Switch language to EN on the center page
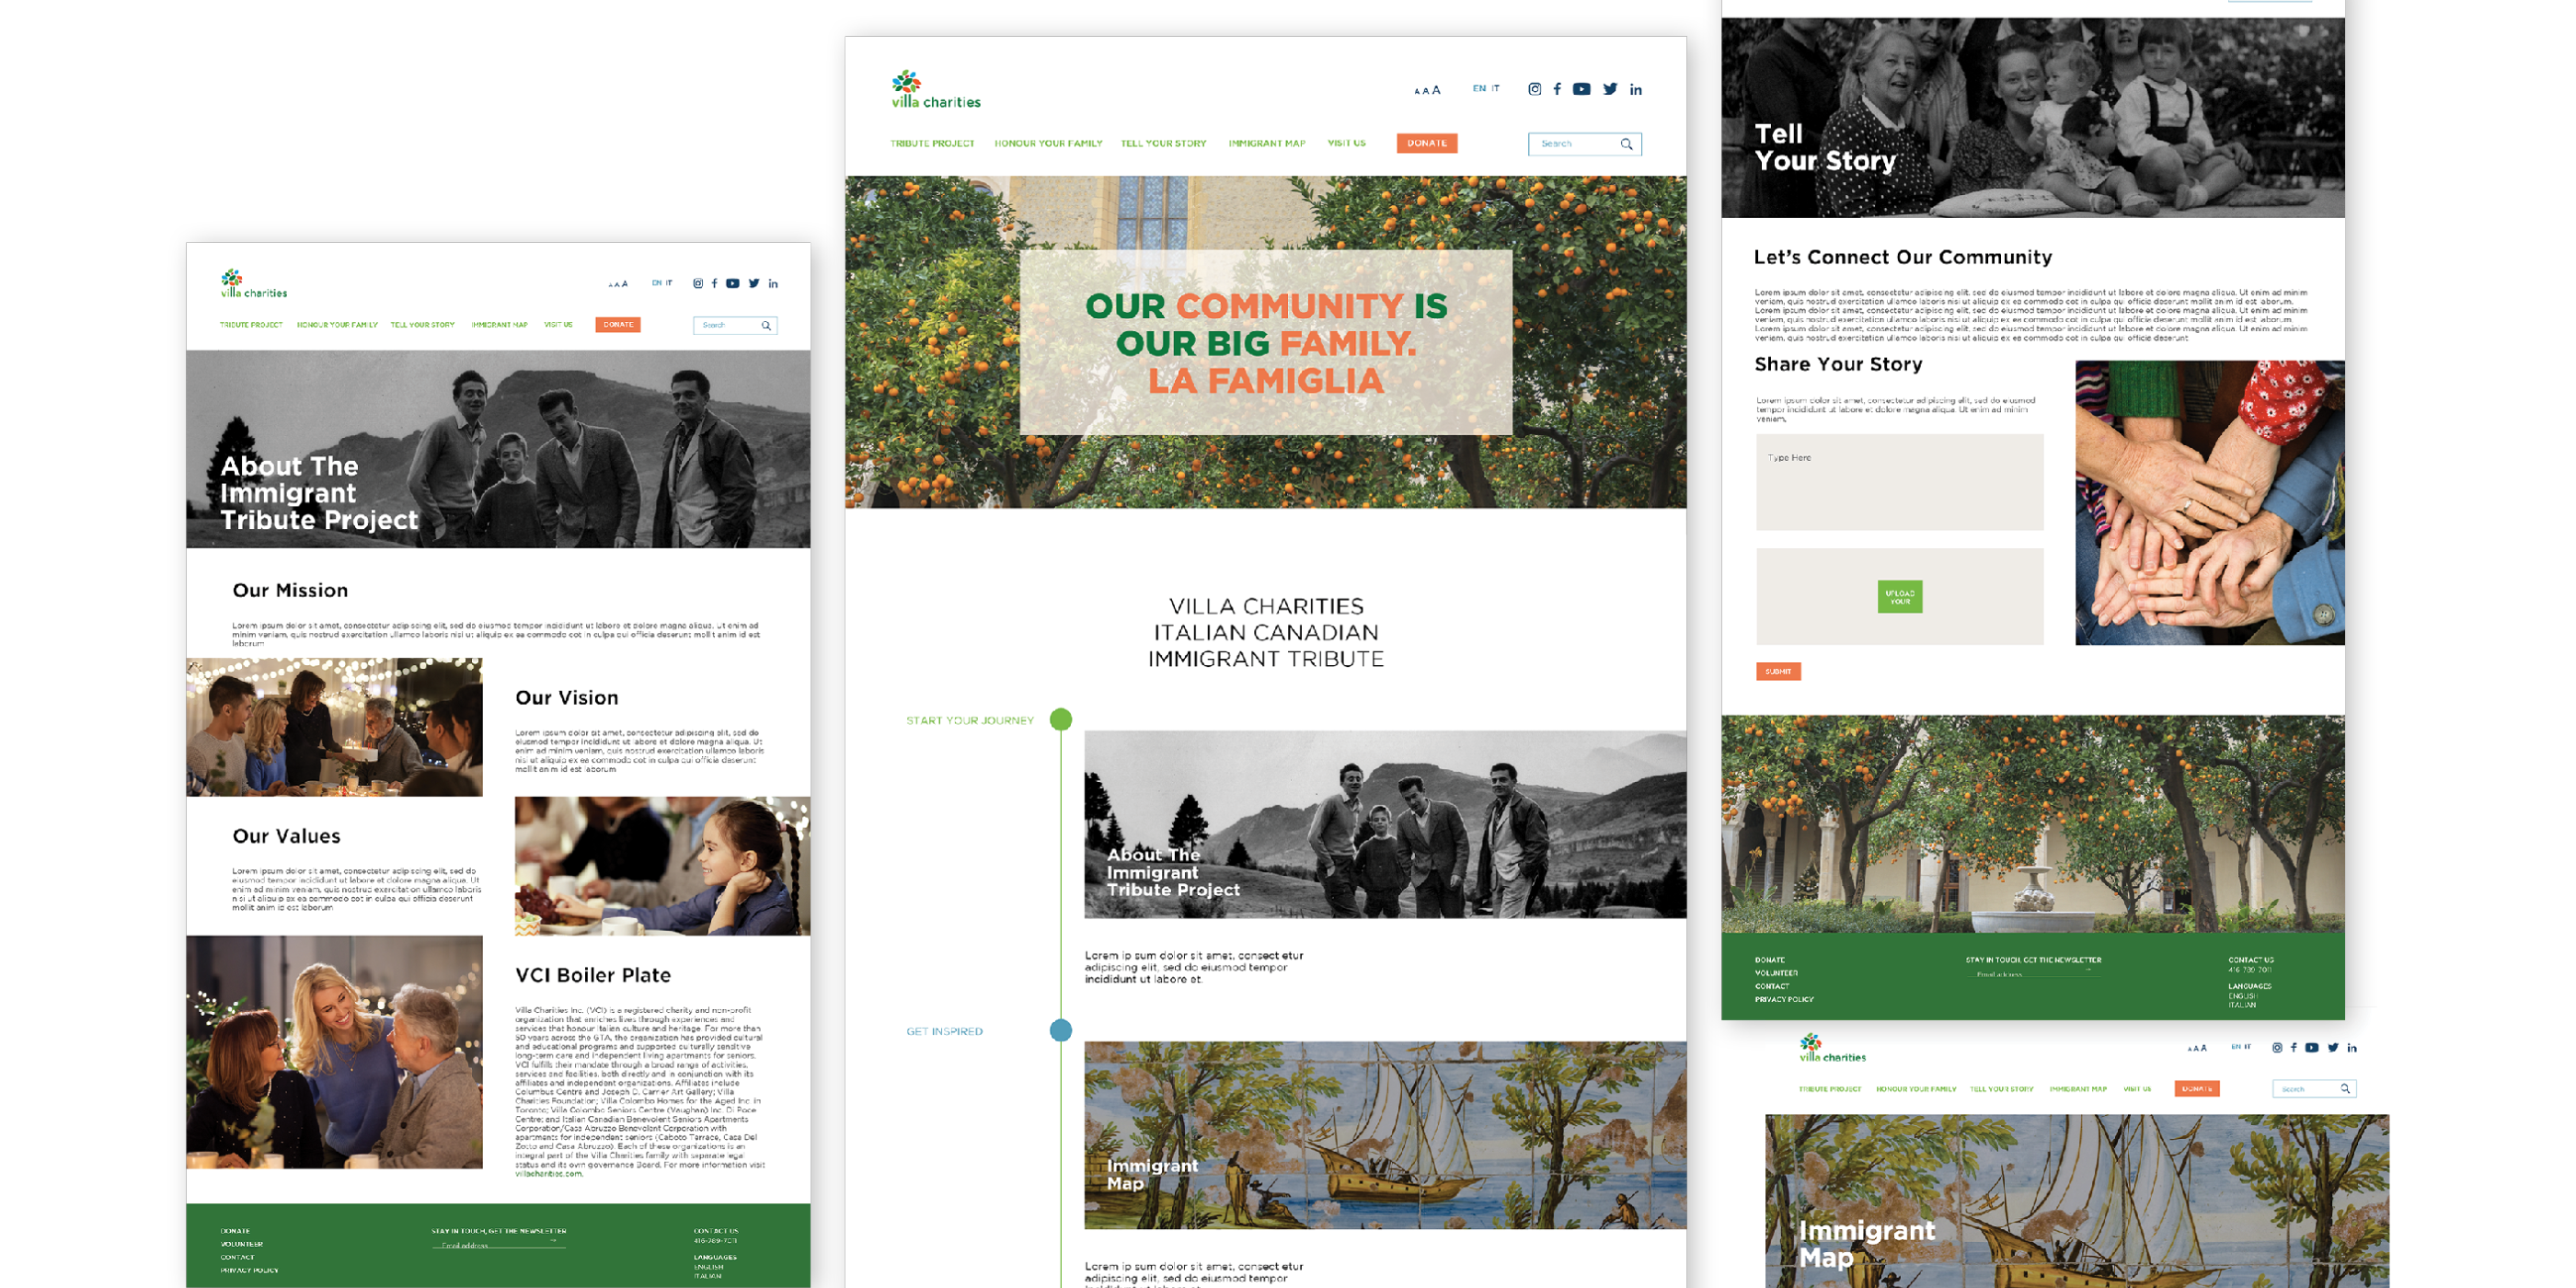This screenshot has width=2576, height=1288. coord(1478,88)
